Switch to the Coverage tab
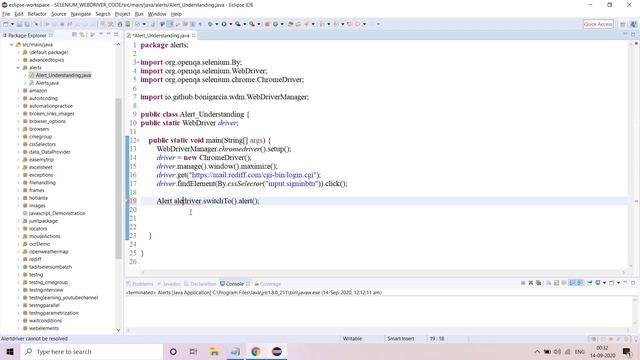 click(268, 284)
